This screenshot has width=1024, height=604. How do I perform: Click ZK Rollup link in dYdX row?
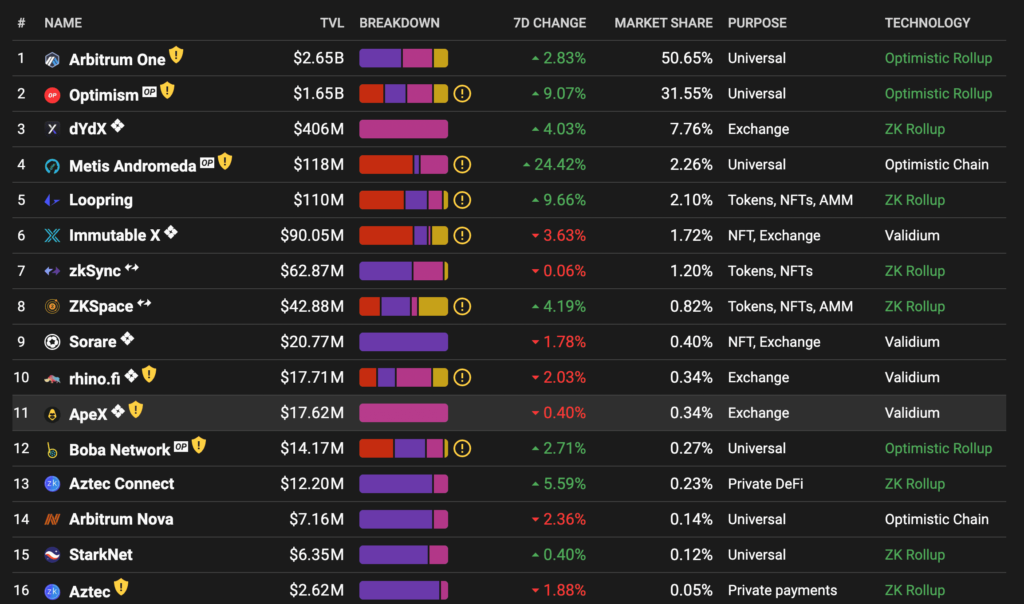click(x=915, y=129)
